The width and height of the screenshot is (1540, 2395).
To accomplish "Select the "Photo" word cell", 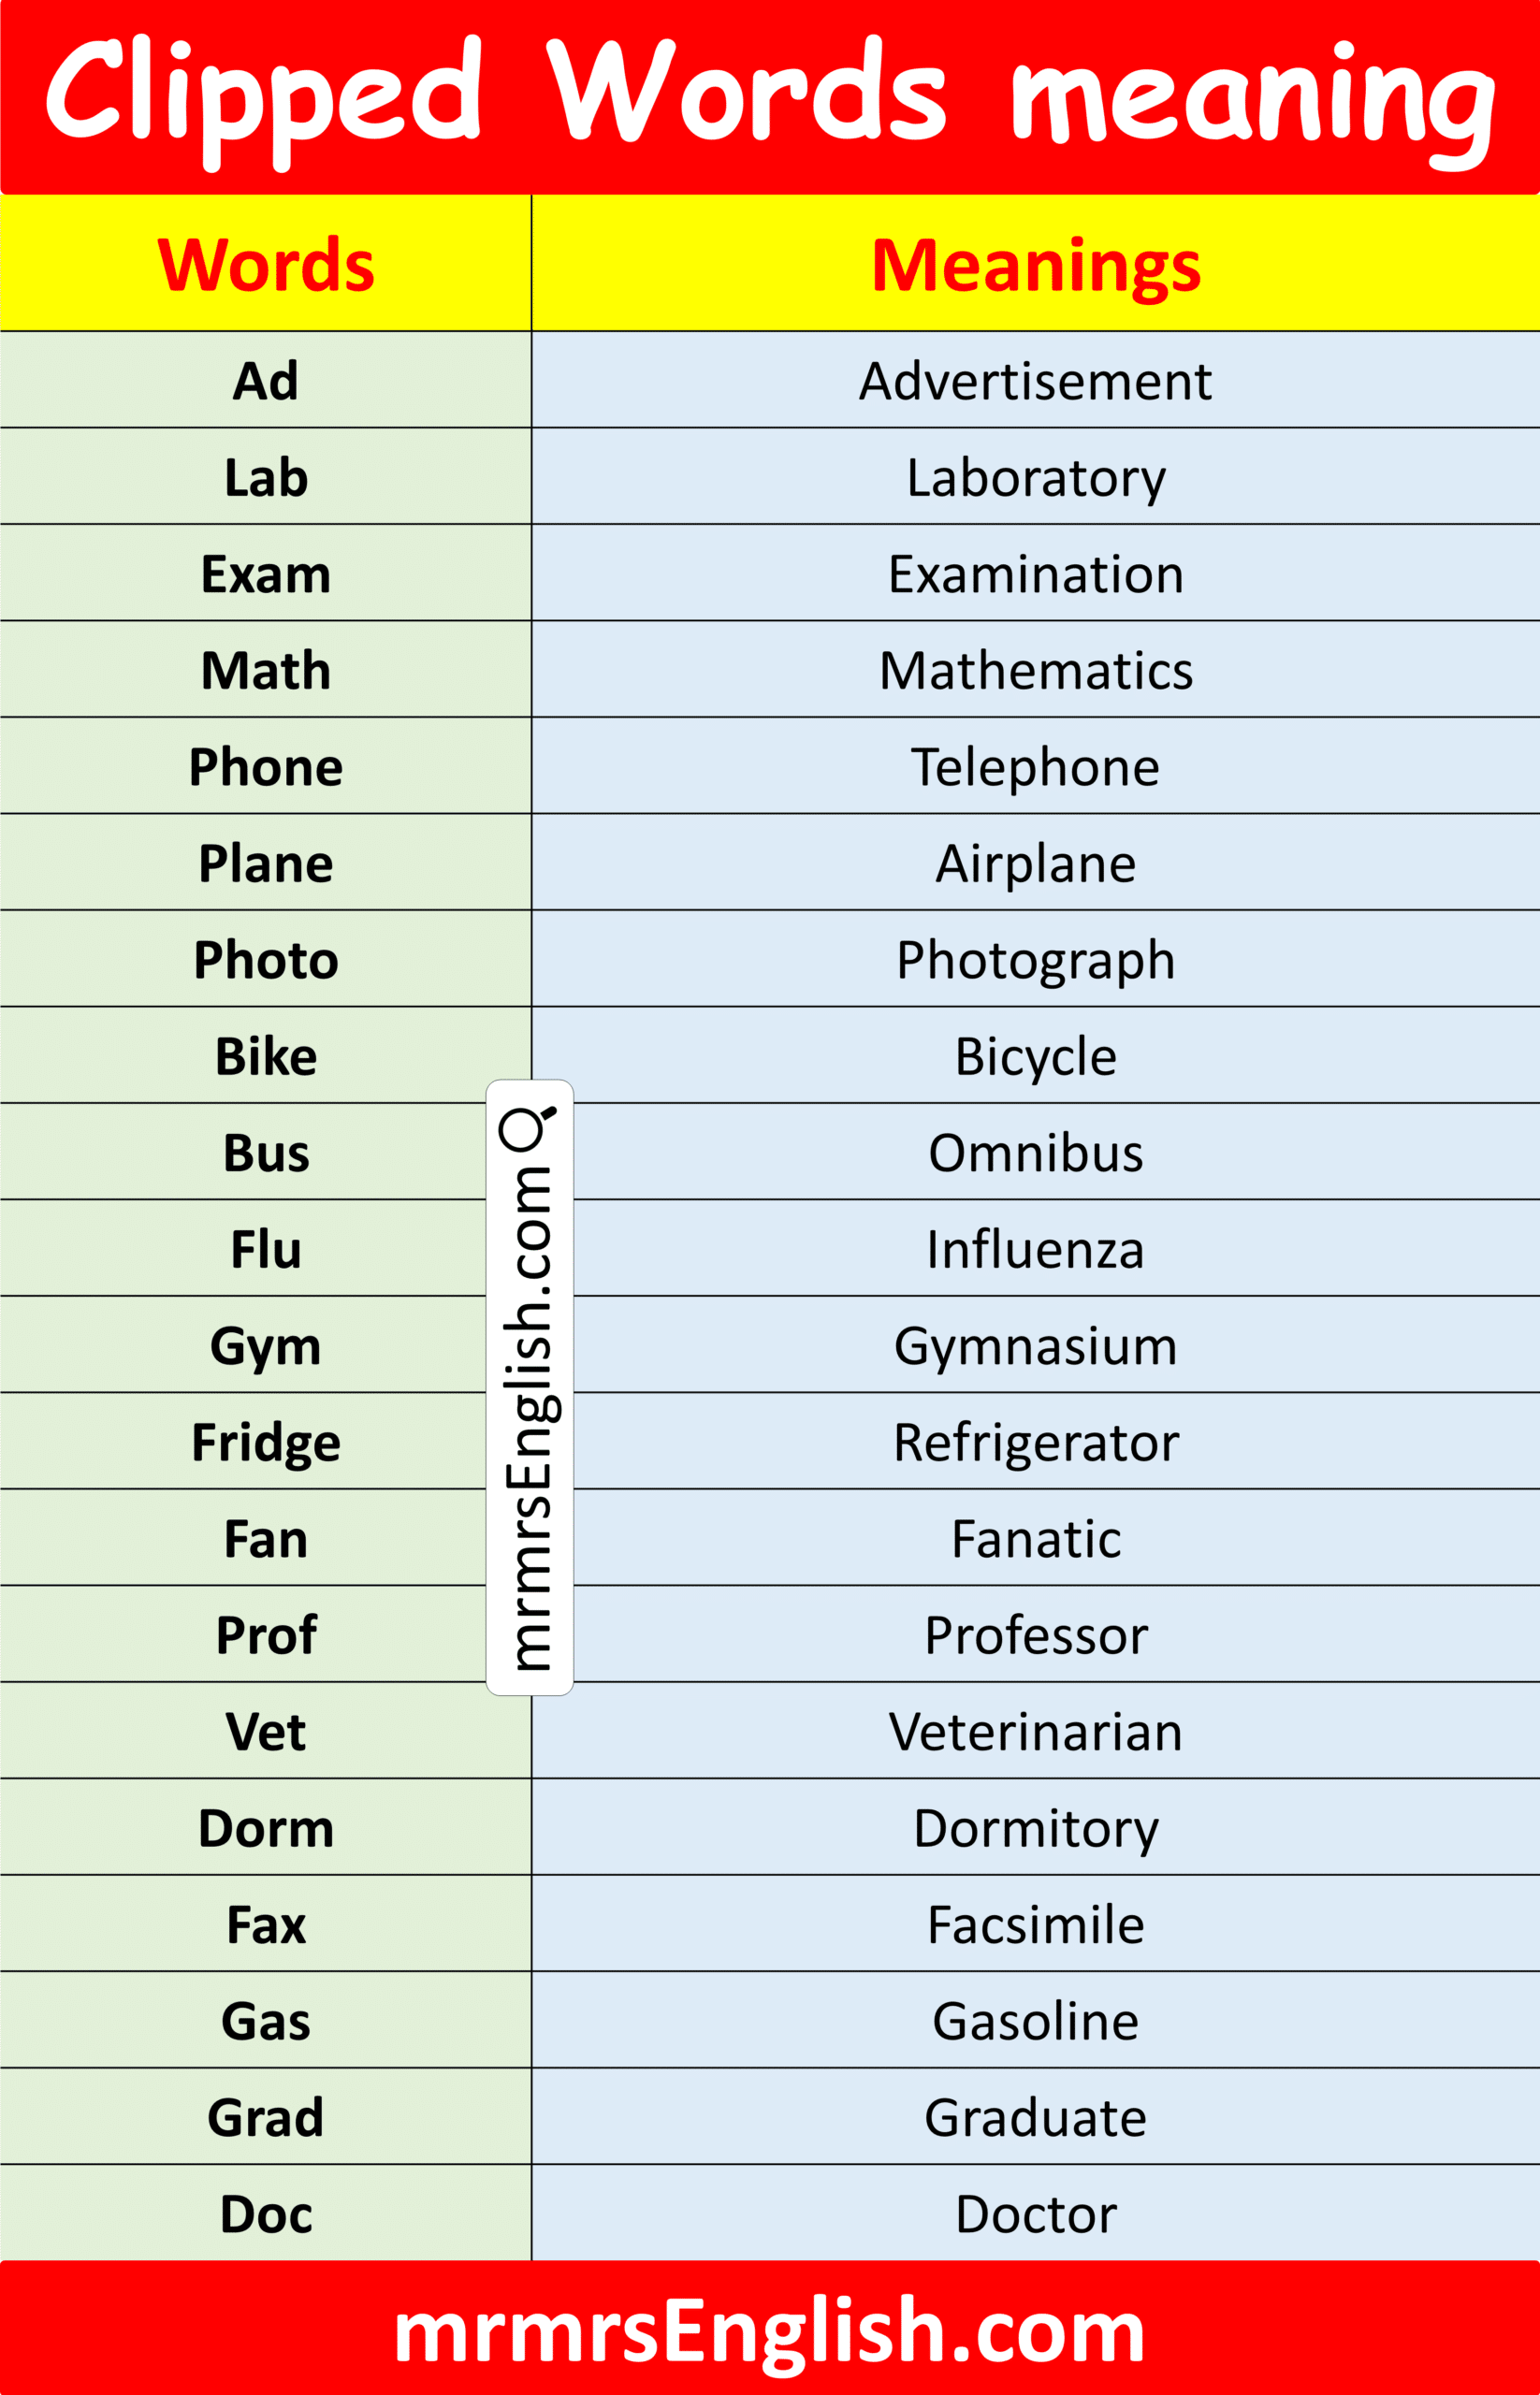I will pos(266,960).
